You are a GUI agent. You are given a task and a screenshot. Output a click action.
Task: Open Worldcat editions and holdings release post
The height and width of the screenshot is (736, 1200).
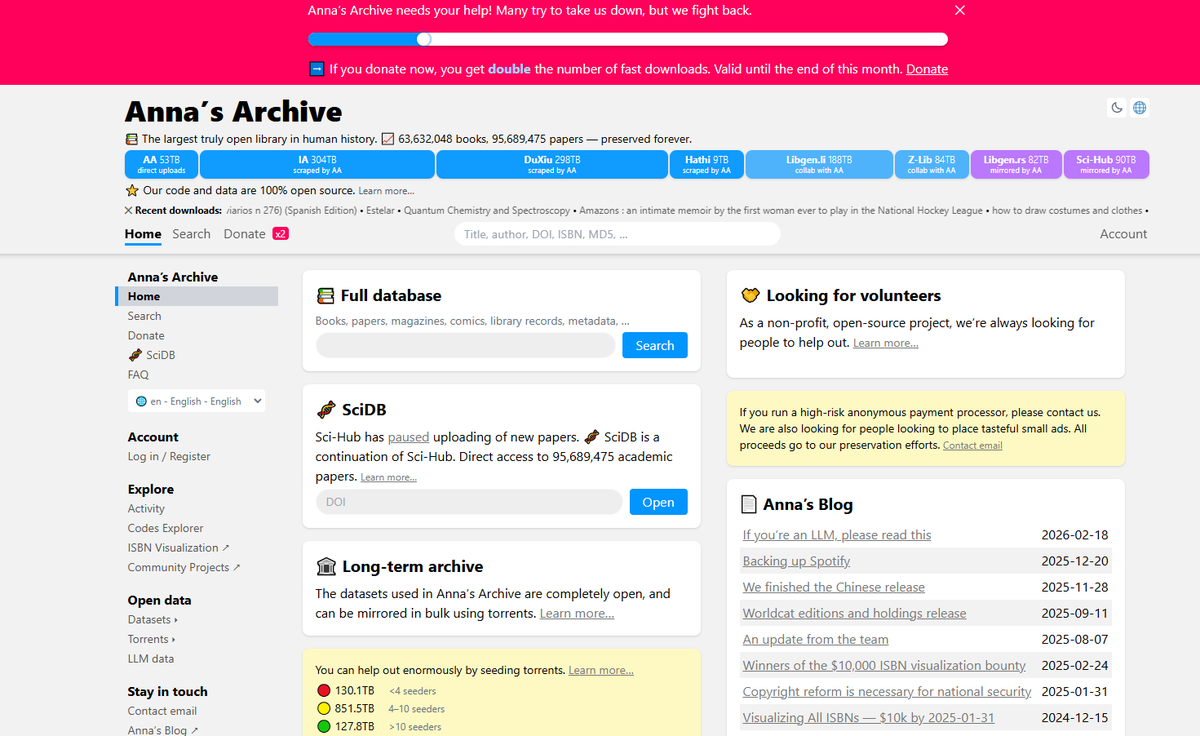tap(854, 613)
